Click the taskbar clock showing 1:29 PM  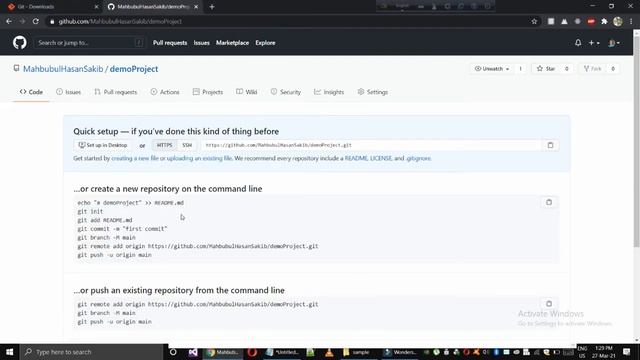coord(604,352)
